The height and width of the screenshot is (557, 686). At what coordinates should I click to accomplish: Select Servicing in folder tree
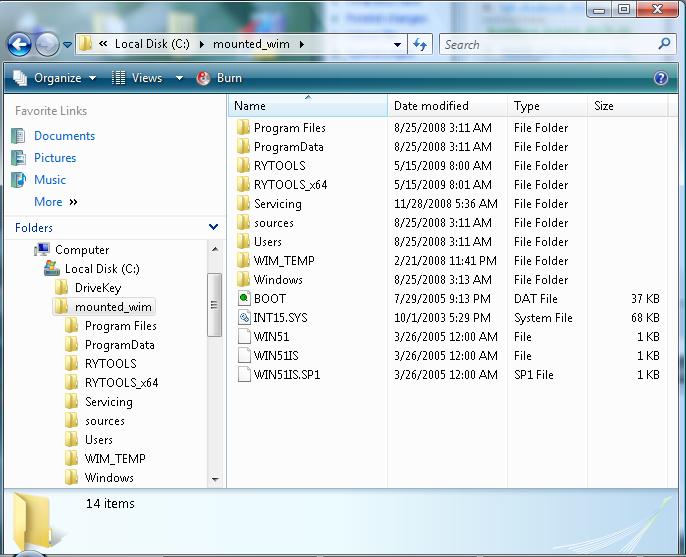pyautogui.click(x=108, y=402)
